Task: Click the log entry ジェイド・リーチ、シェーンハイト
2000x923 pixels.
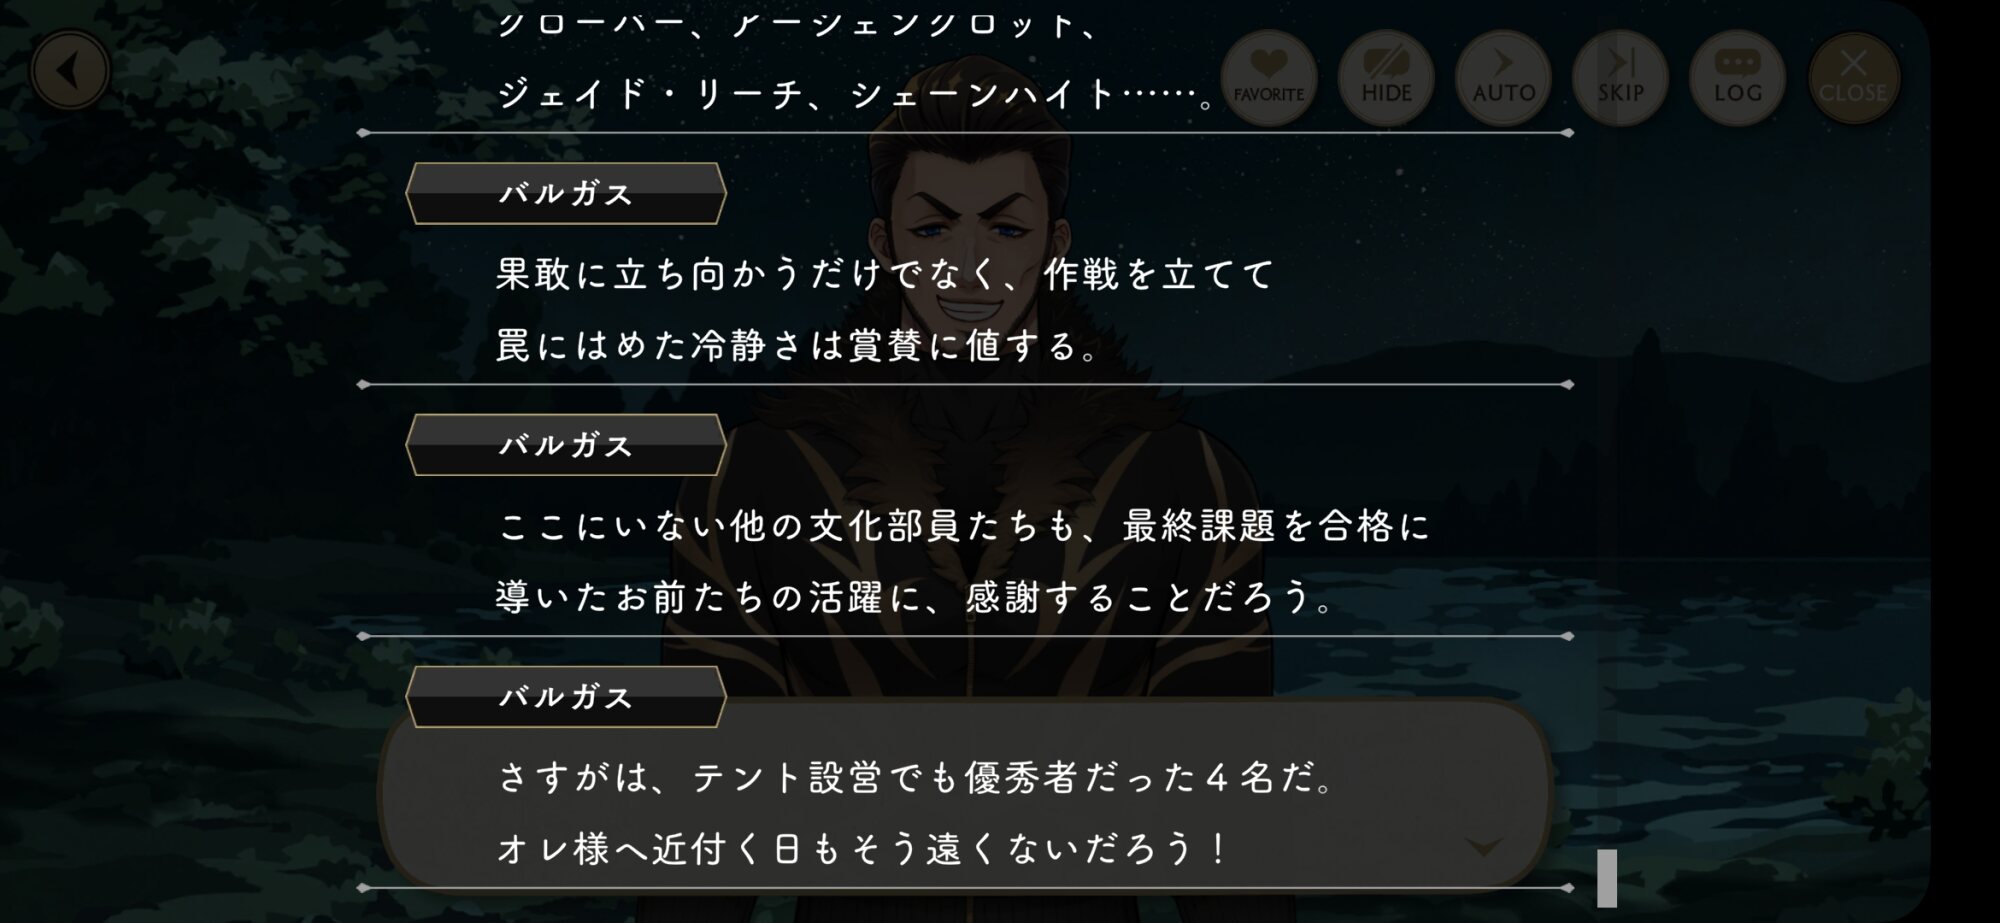Action: pyautogui.click(x=856, y=94)
